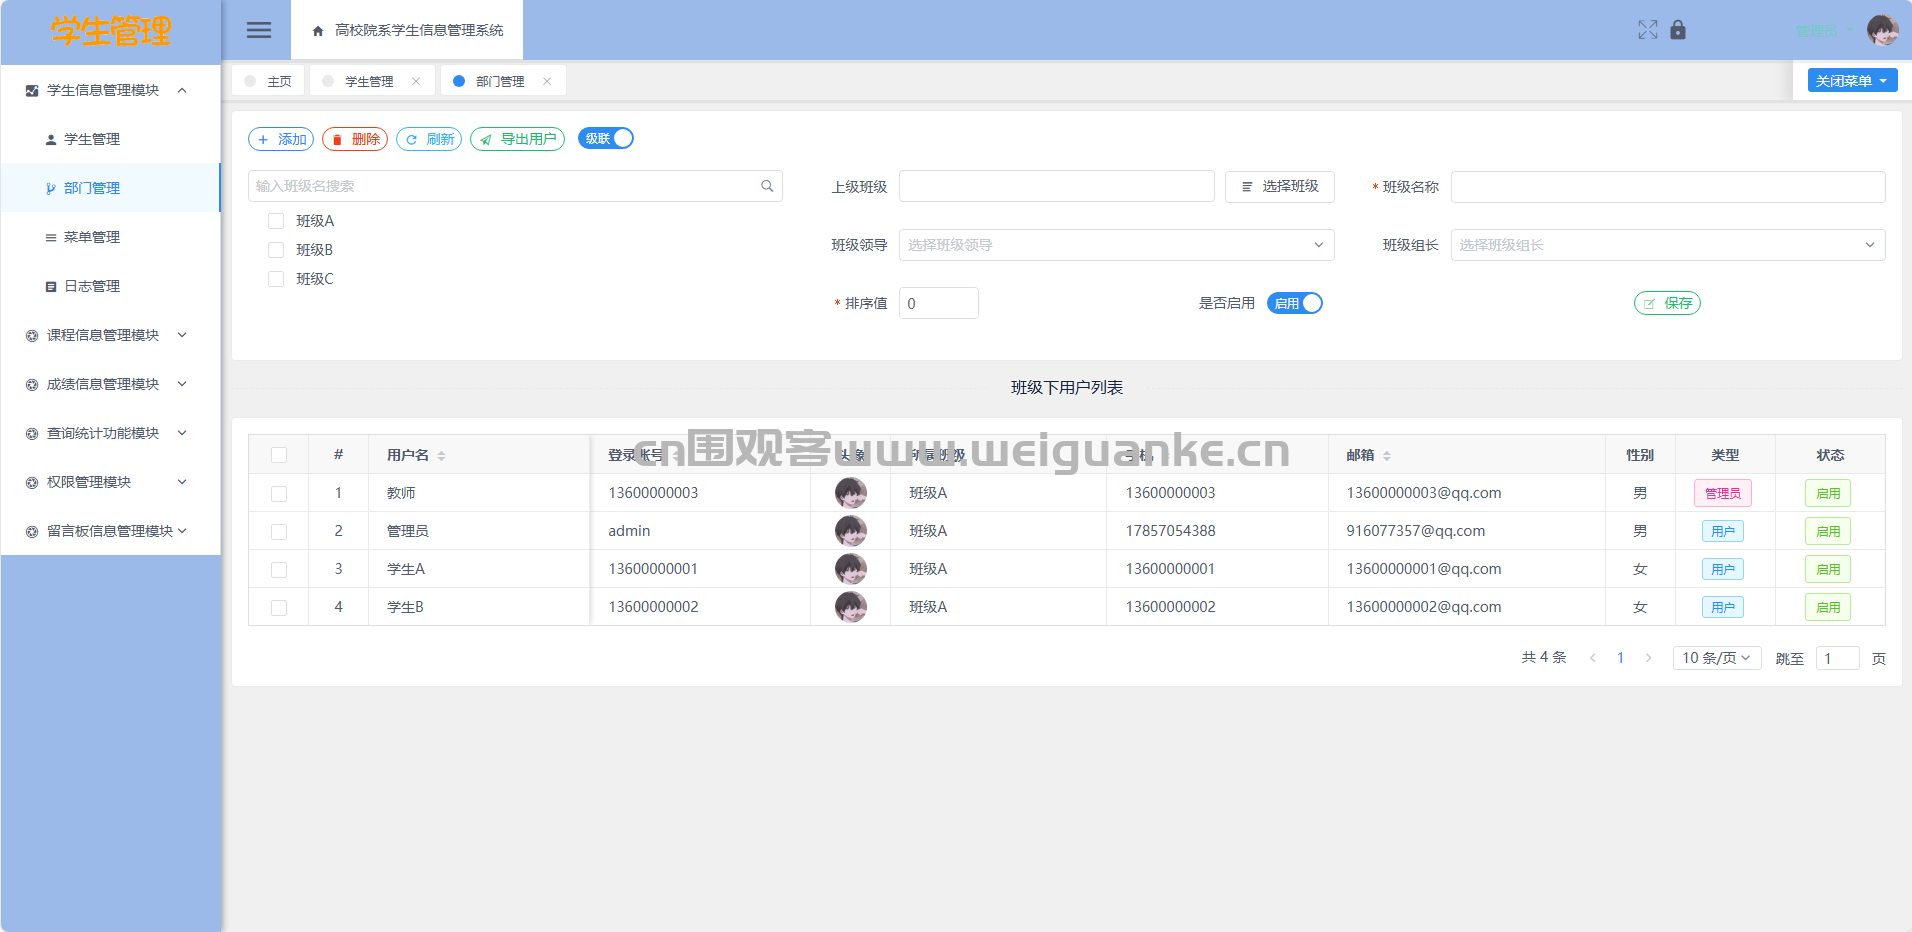The width and height of the screenshot is (1912, 932).
Task: Toggle the 级联 switch
Action: (606, 139)
